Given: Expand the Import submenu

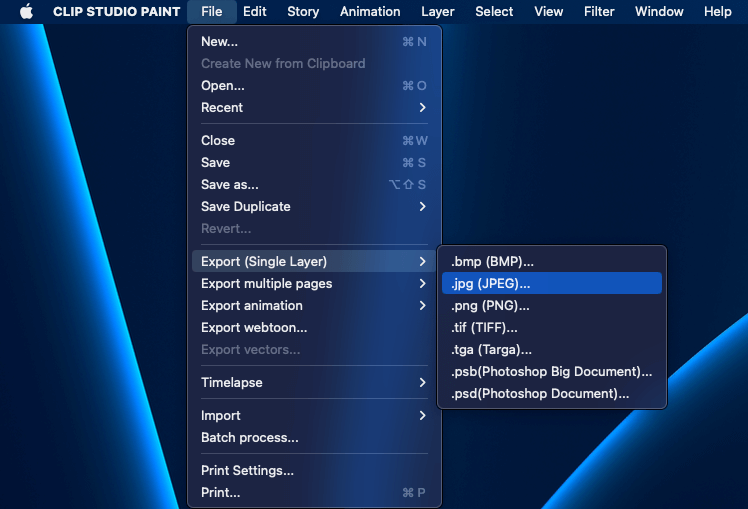Looking at the screenshot, I should click(x=314, y=415).
